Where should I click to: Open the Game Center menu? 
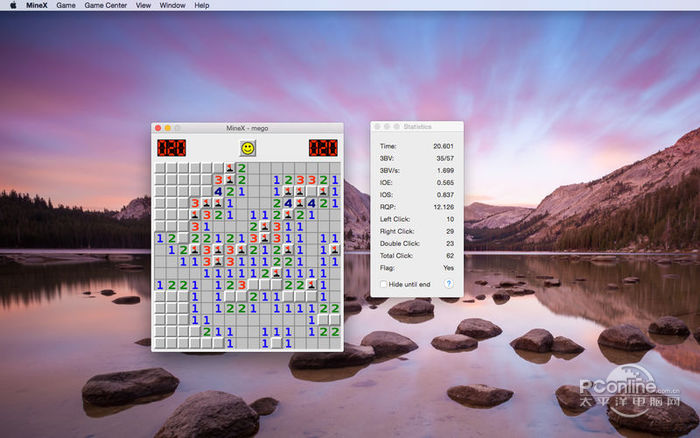click(105, 5)
